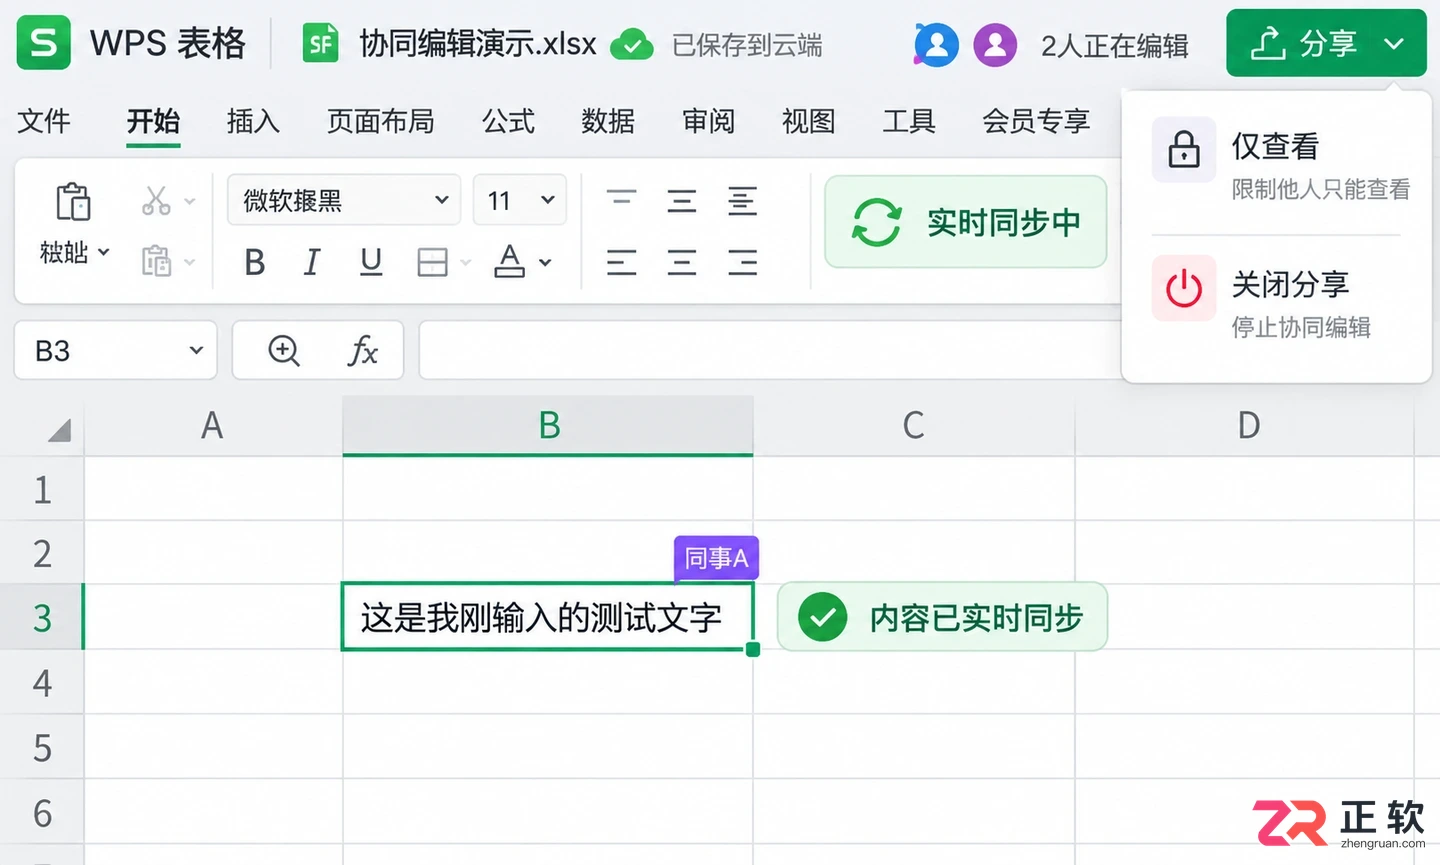Align text right
This screenshot has width=1440, height=865.
click(x=742, y=262)
